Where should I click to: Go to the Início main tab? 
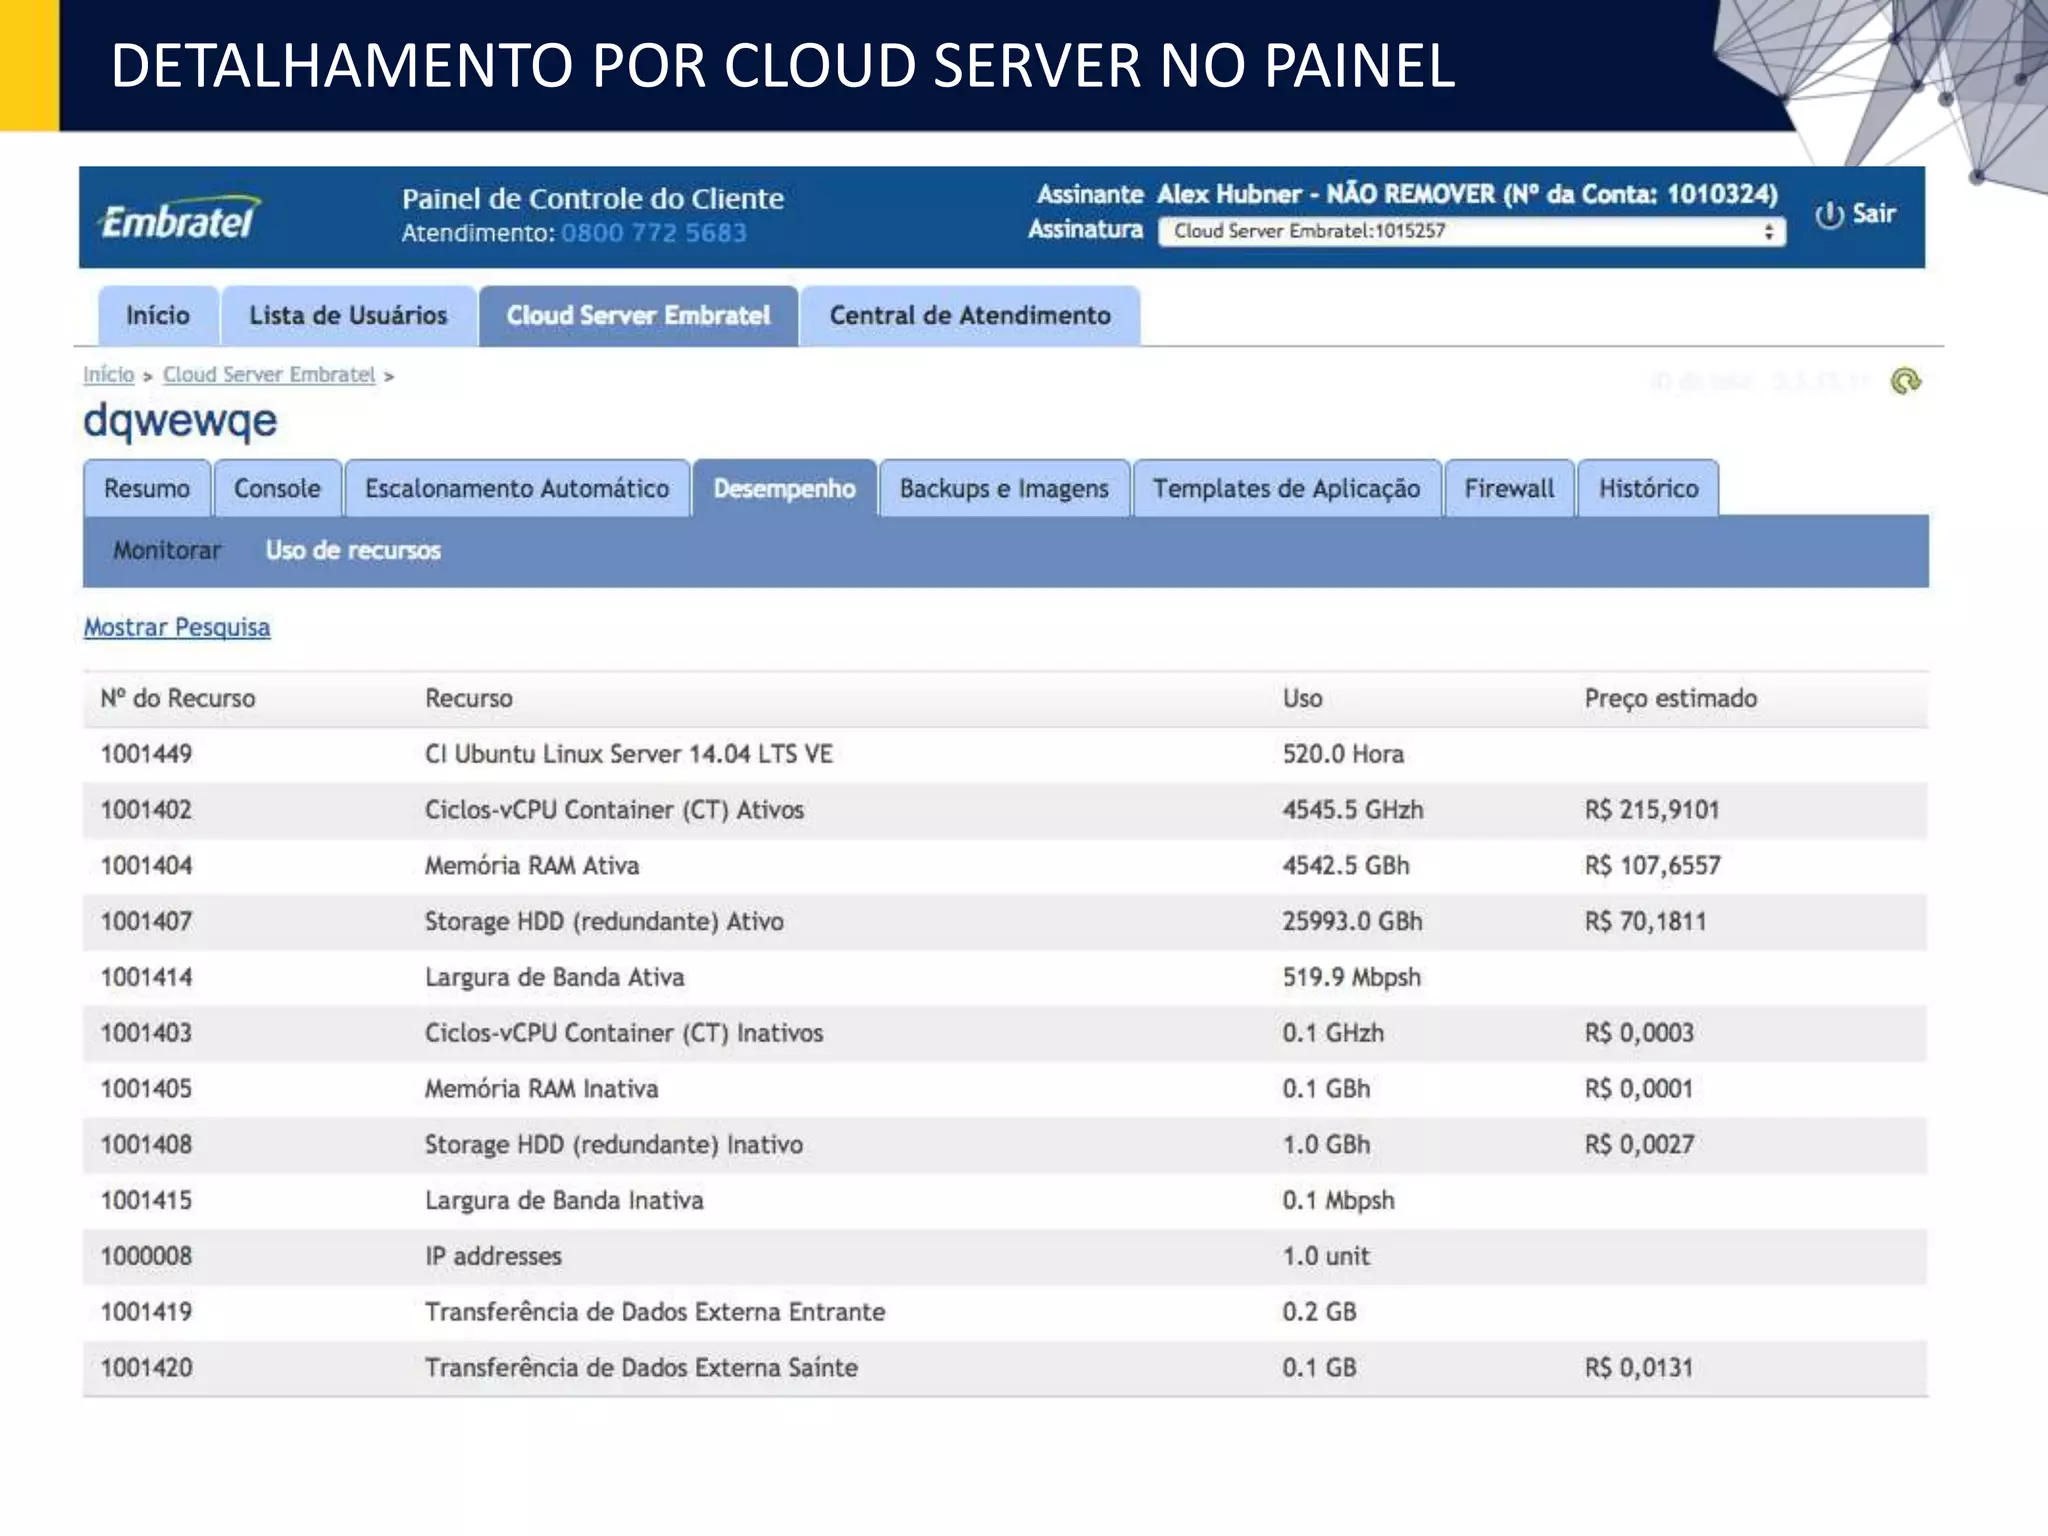(x=158, y=316)
